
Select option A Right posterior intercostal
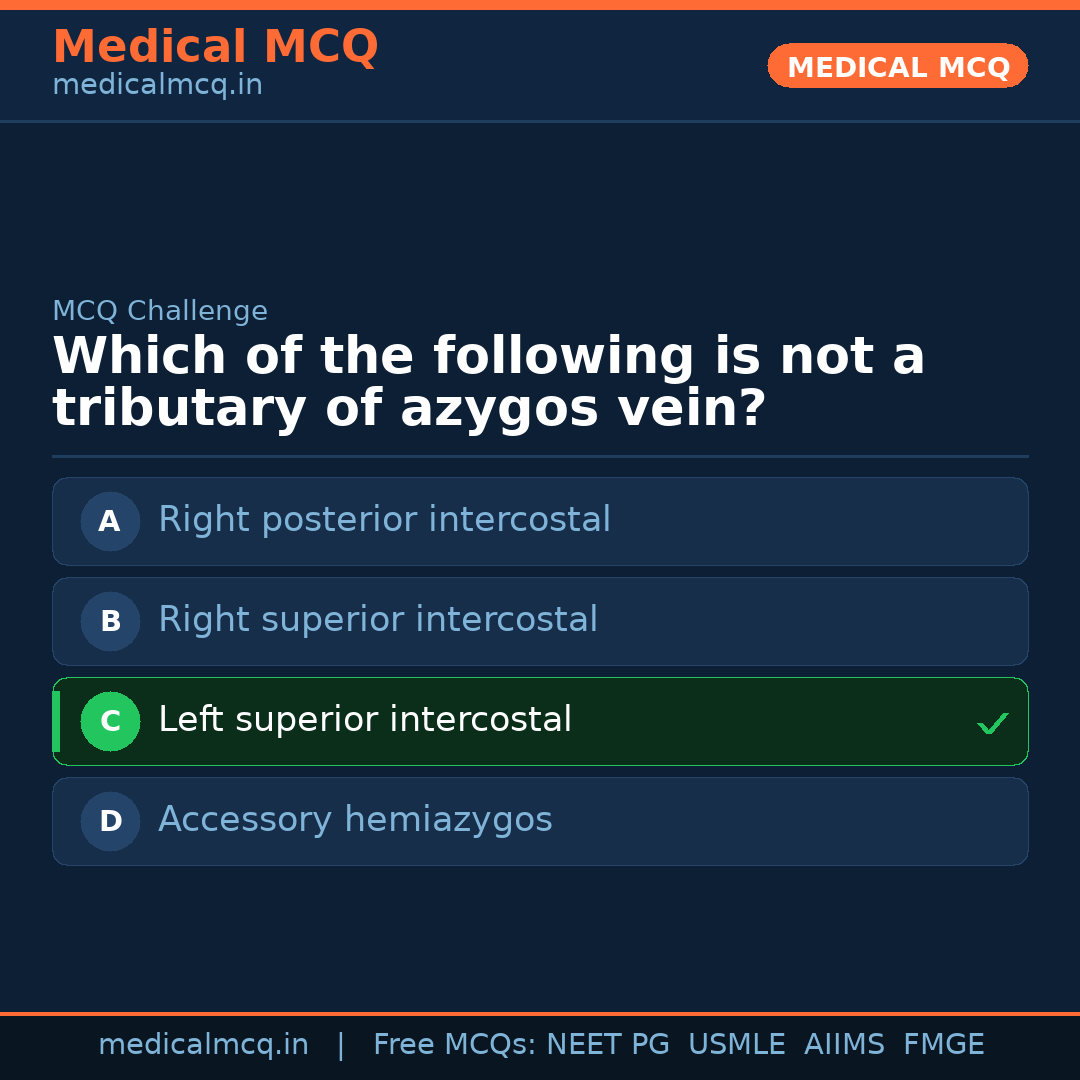[540, 521]
